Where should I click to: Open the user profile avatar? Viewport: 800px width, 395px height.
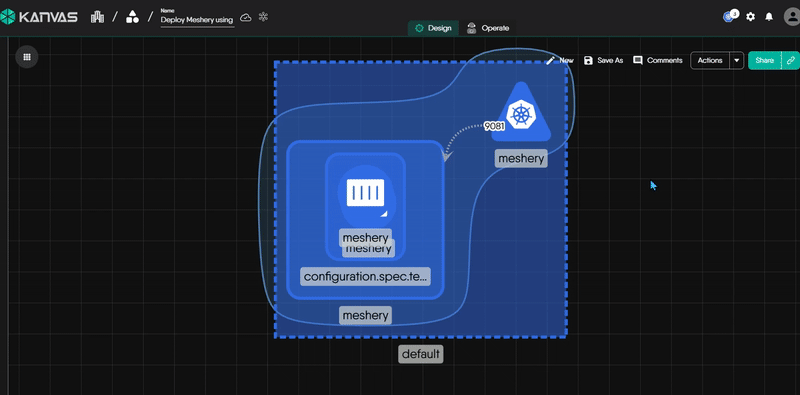[792, 17]
